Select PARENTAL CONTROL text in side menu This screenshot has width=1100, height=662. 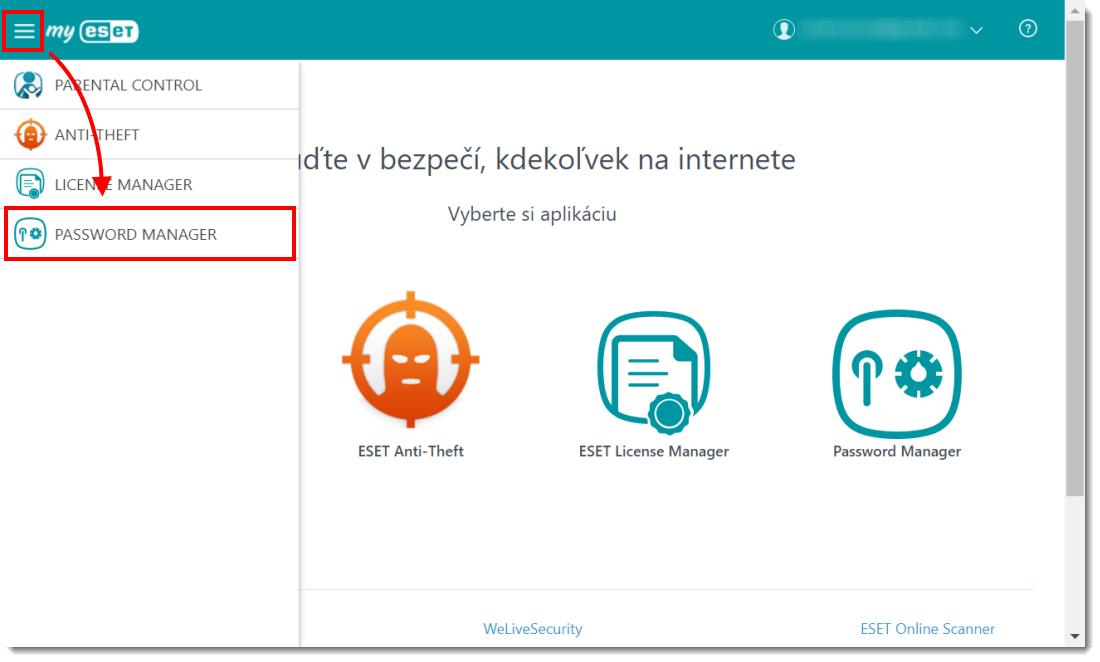pos(128,85)
